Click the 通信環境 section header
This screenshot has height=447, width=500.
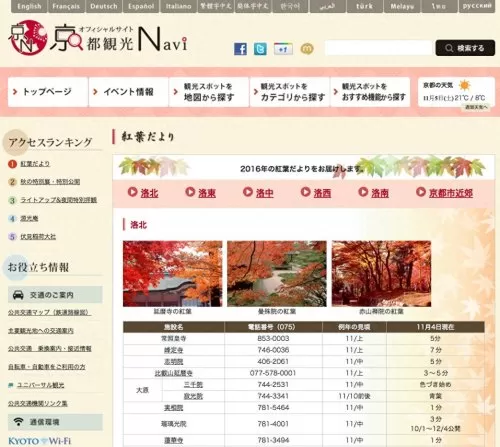click(55, 422)
